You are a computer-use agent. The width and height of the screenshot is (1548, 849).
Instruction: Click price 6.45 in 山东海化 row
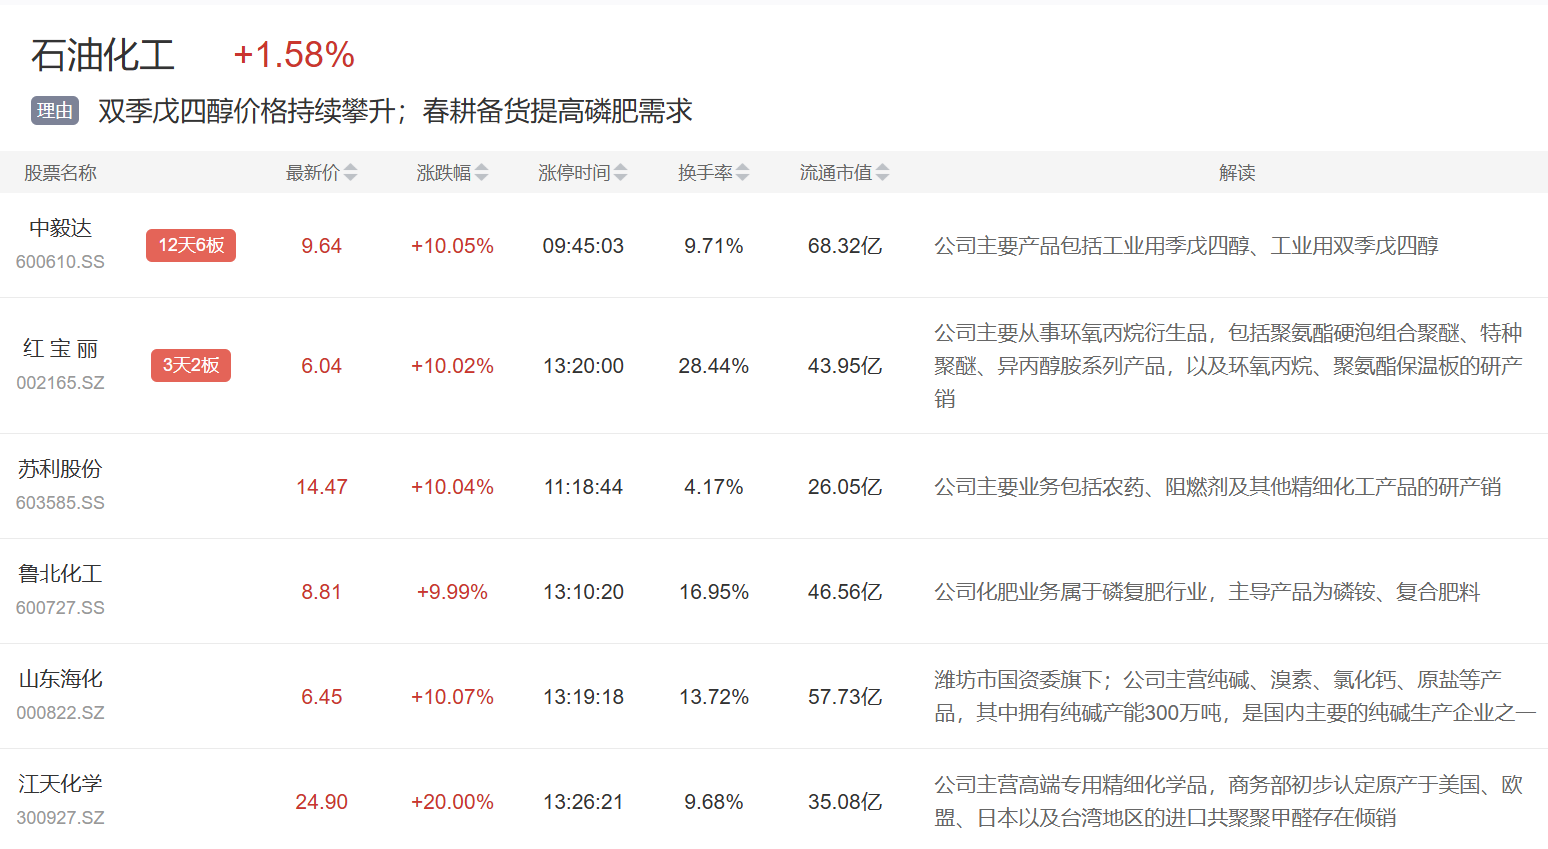tap(322, 697)
